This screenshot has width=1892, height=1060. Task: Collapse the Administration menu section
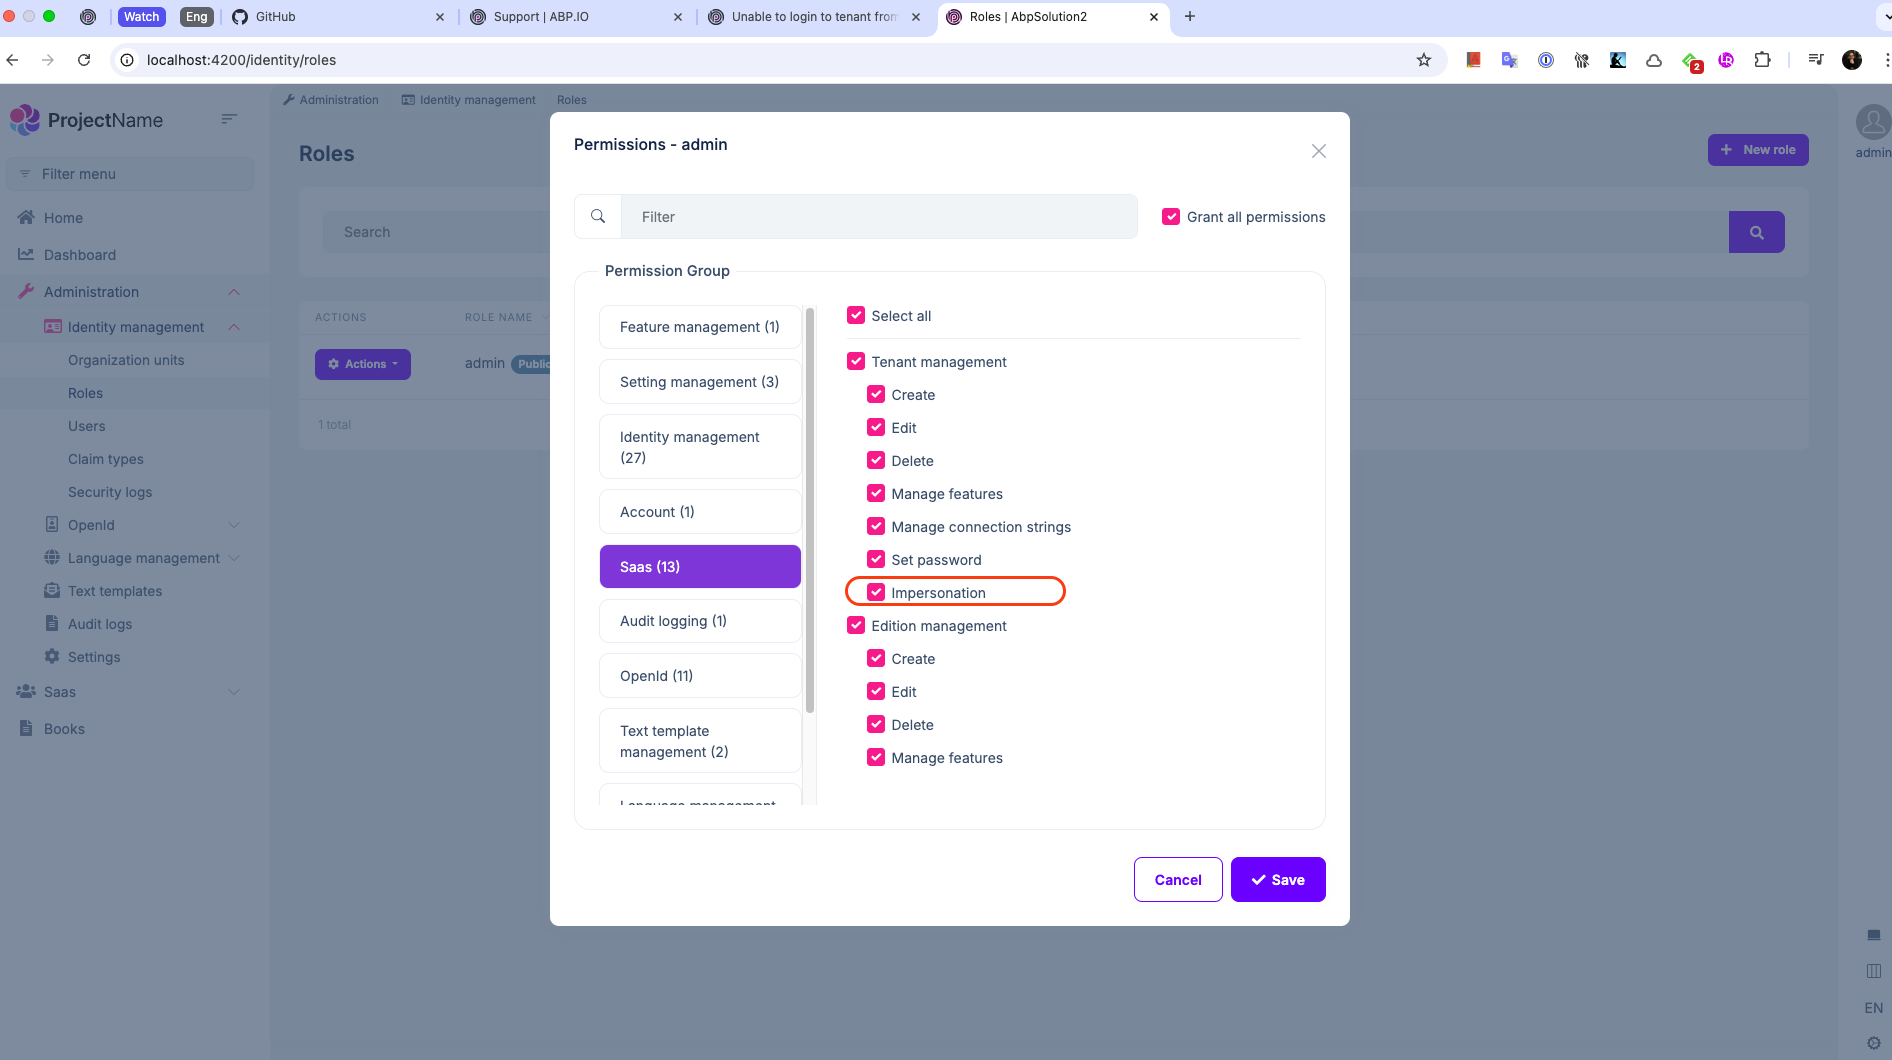[234, 292]
